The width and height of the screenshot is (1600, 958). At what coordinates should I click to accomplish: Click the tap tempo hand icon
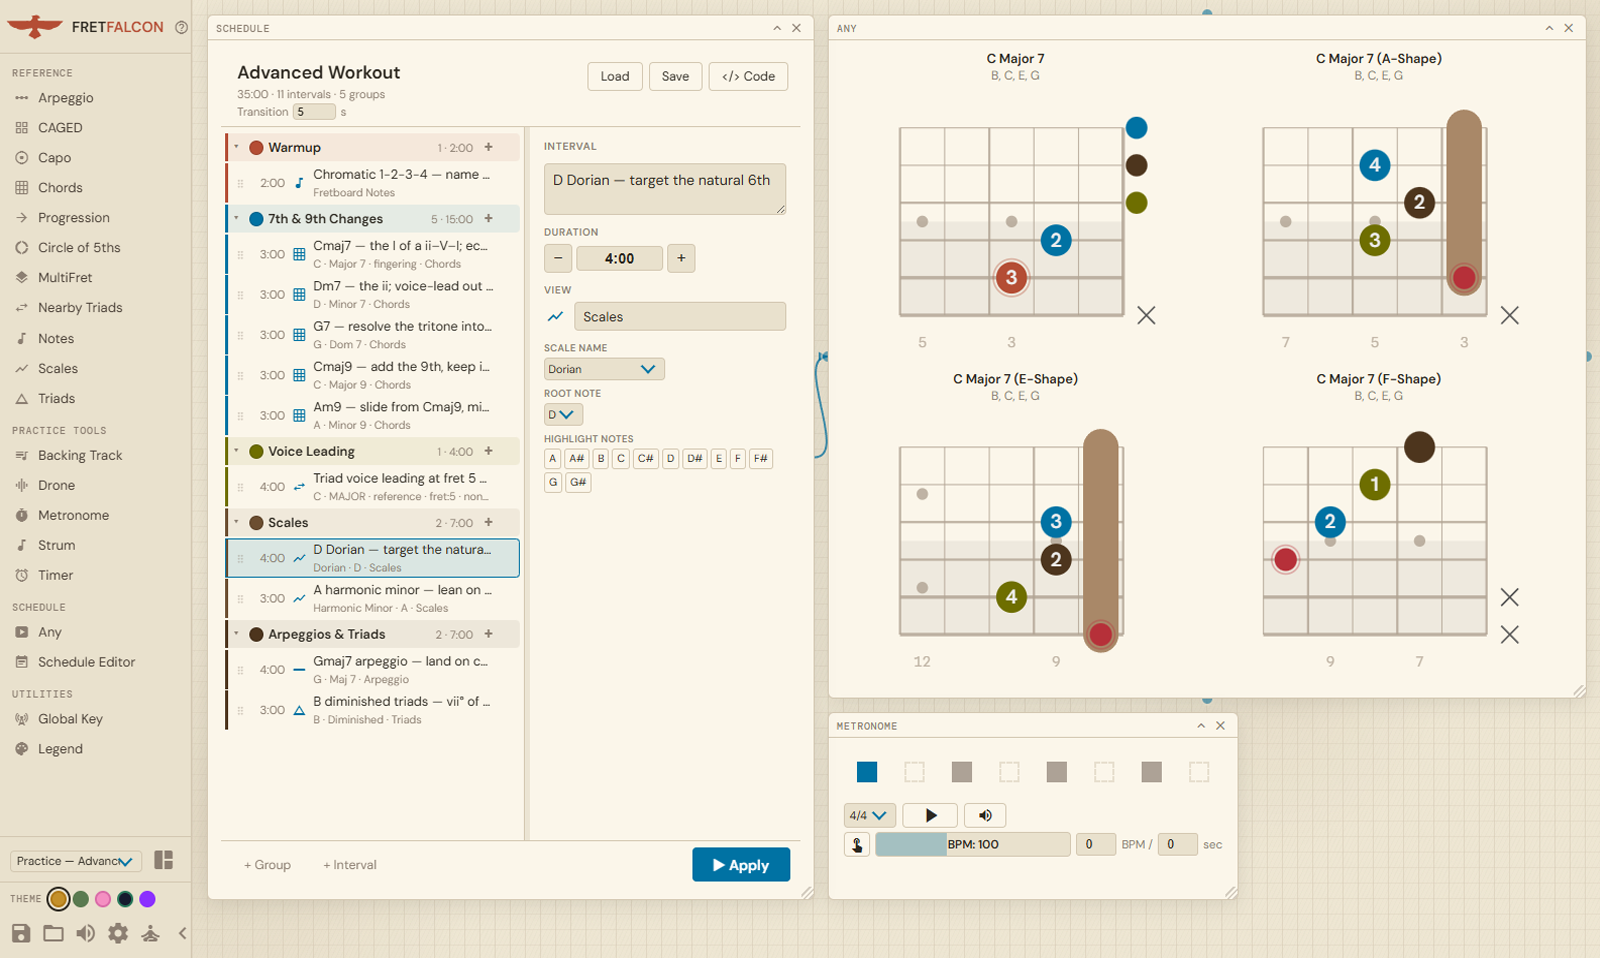857,845
